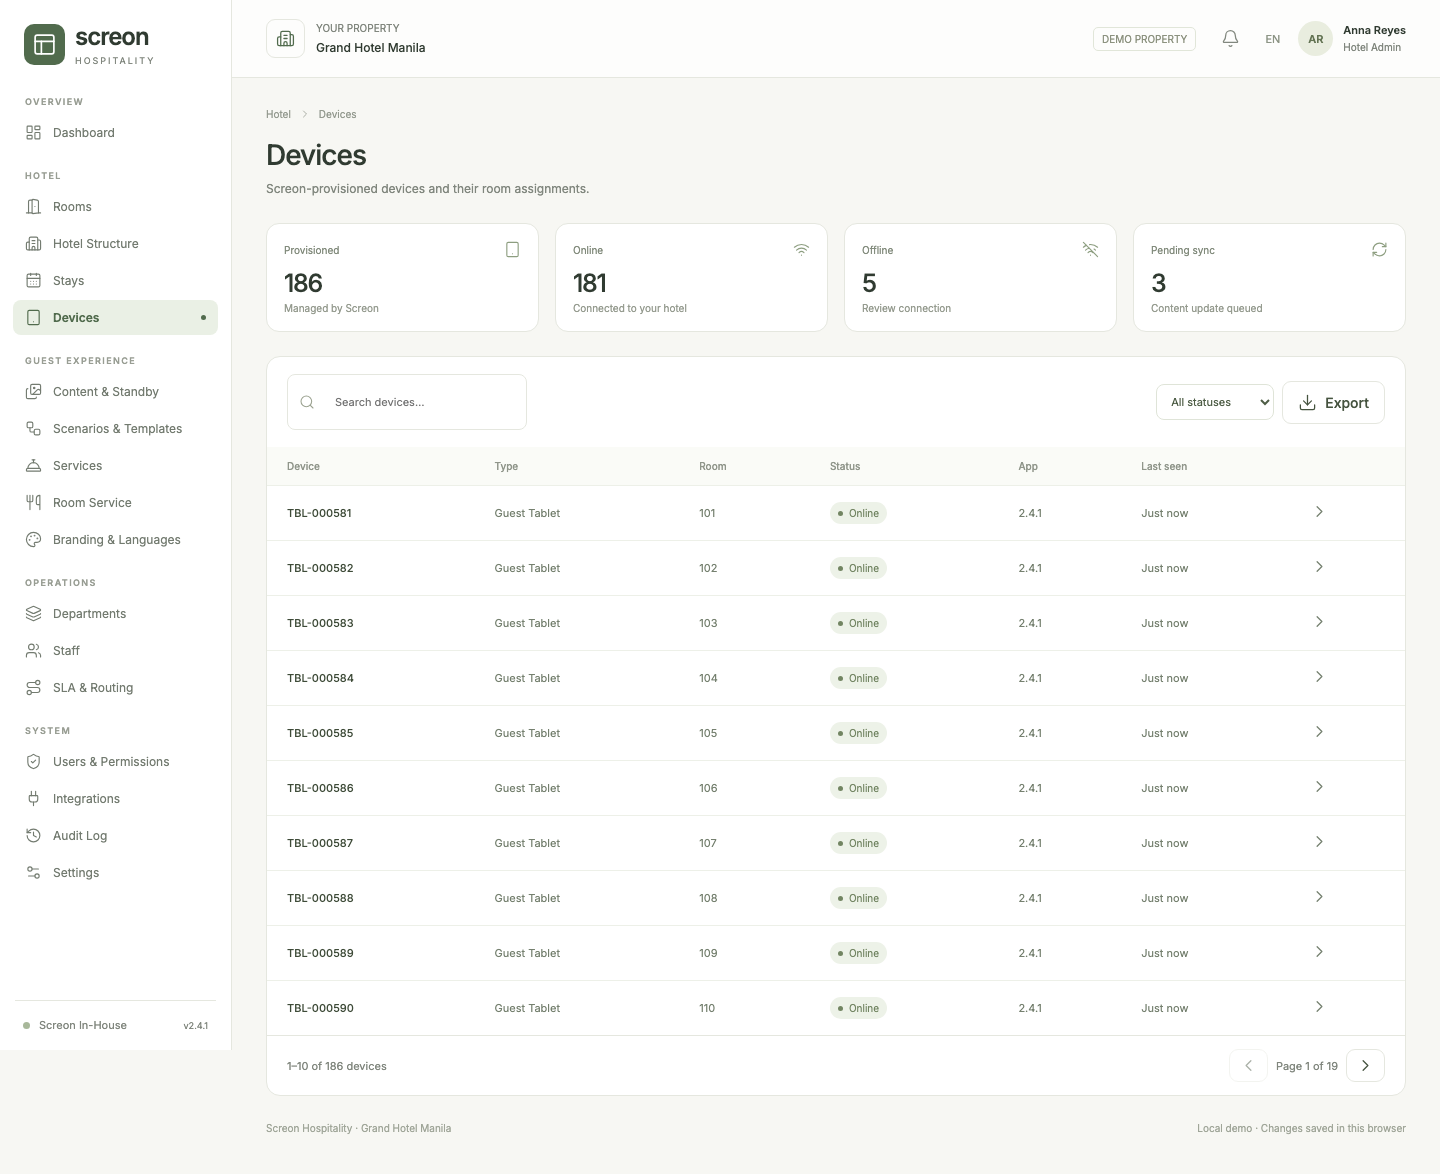Open Dashboard from sidebar
Image resolution: width=1440 pixels, height=1174 pixels.
pos(115,133)
